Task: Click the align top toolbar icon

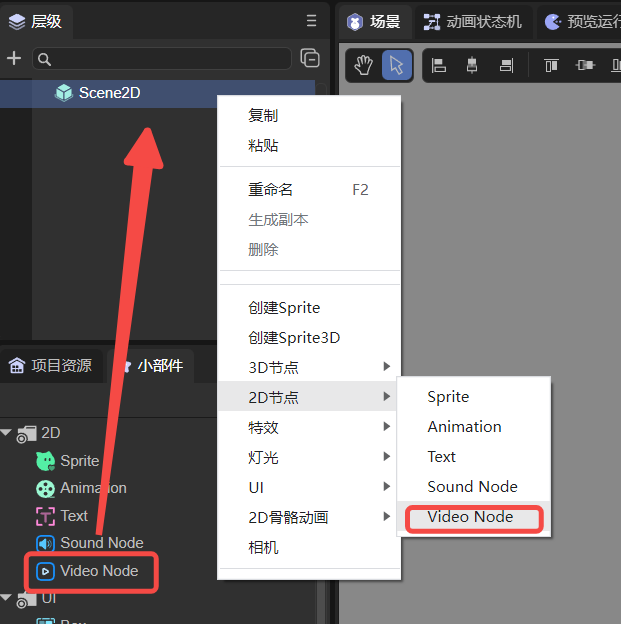Action: [551, 65]
